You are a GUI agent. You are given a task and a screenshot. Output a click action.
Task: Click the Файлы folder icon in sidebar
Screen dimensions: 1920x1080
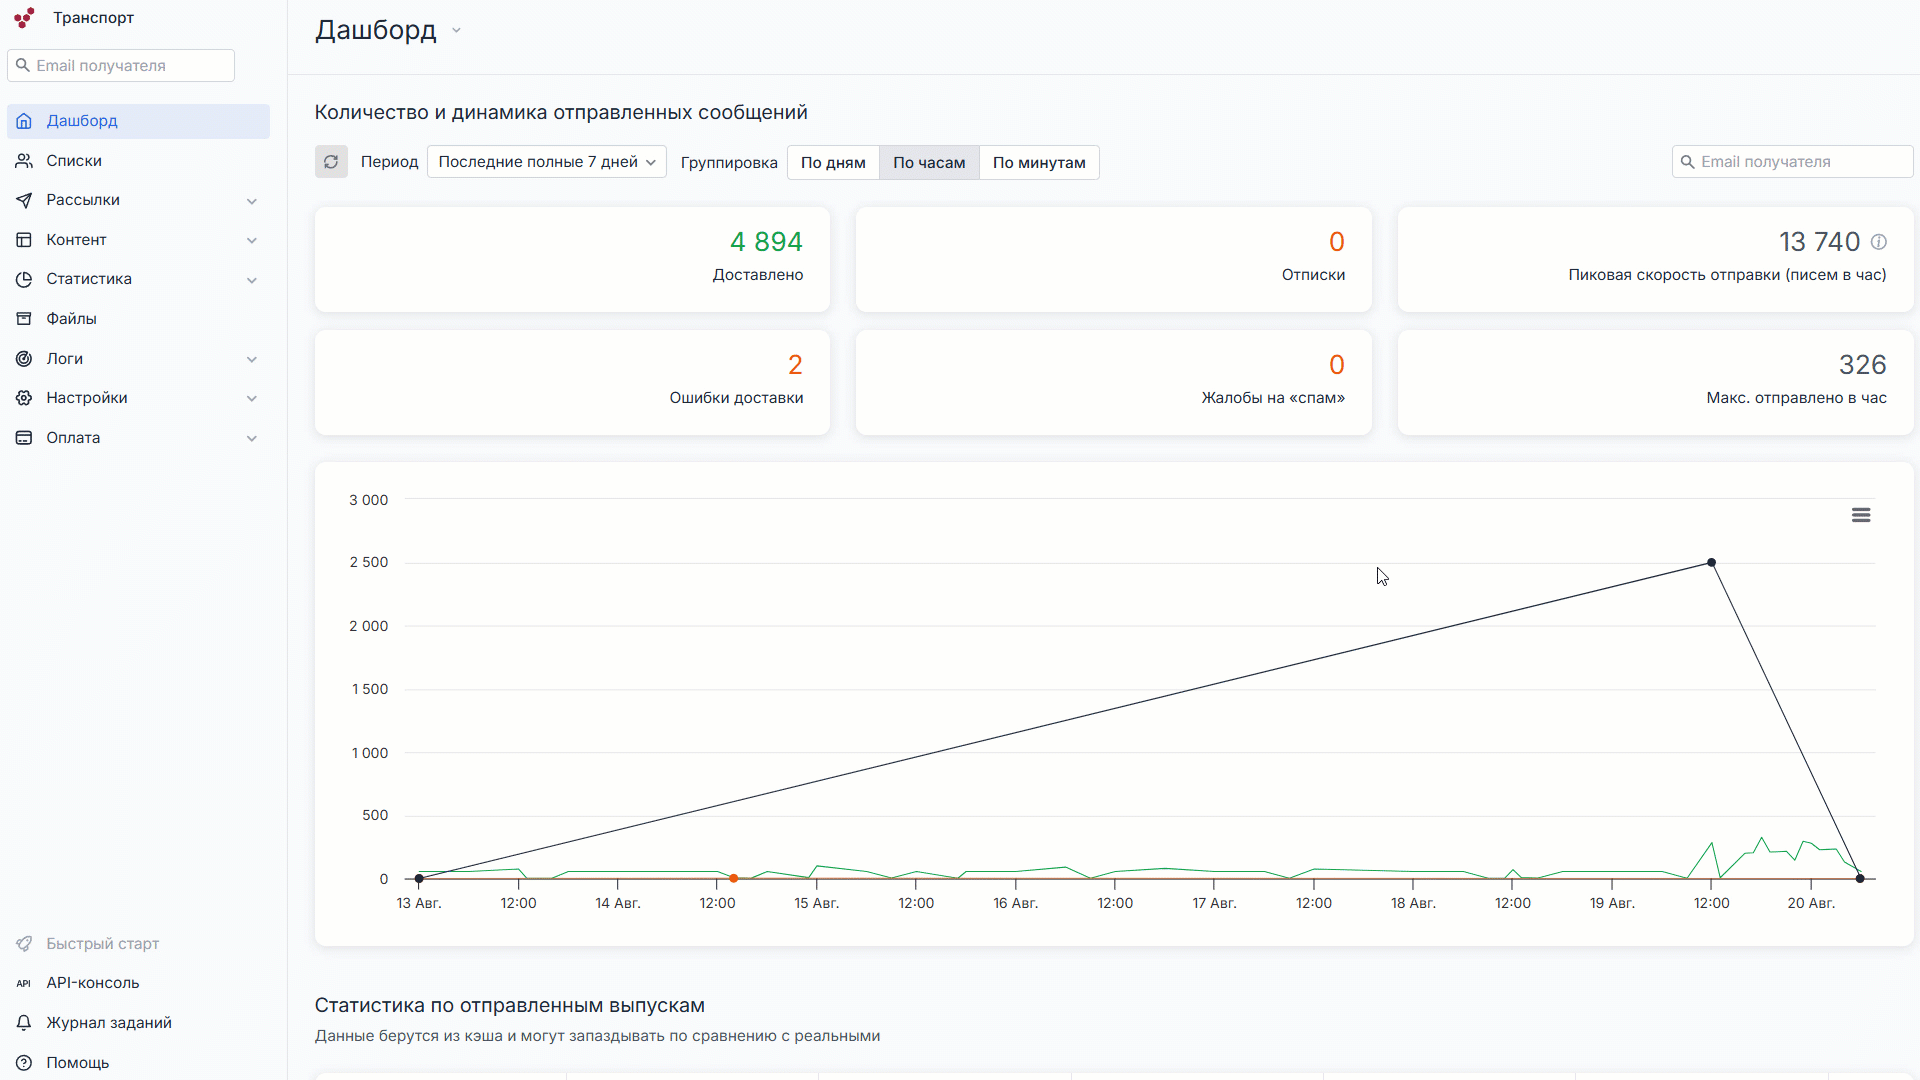24,318
